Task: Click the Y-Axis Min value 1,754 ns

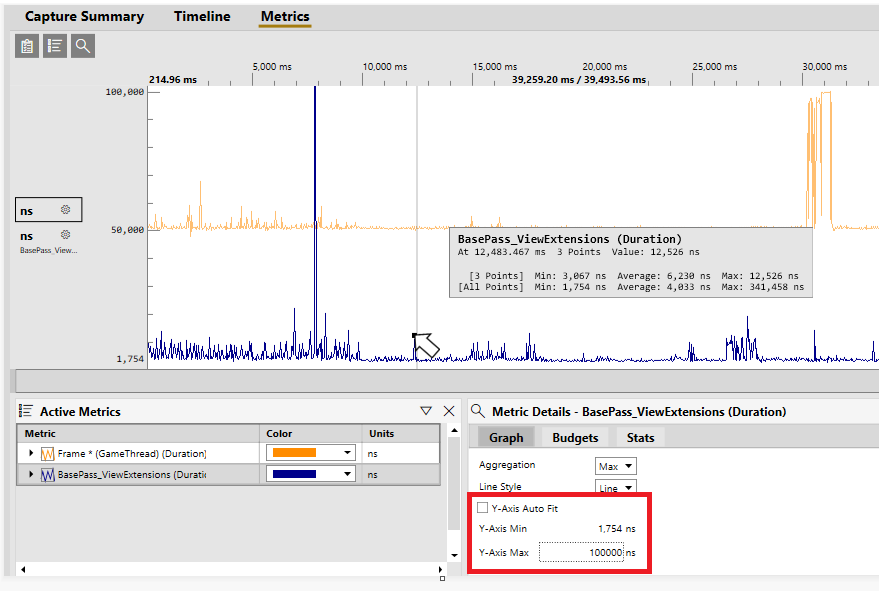Action: click(x=617, y=529)
